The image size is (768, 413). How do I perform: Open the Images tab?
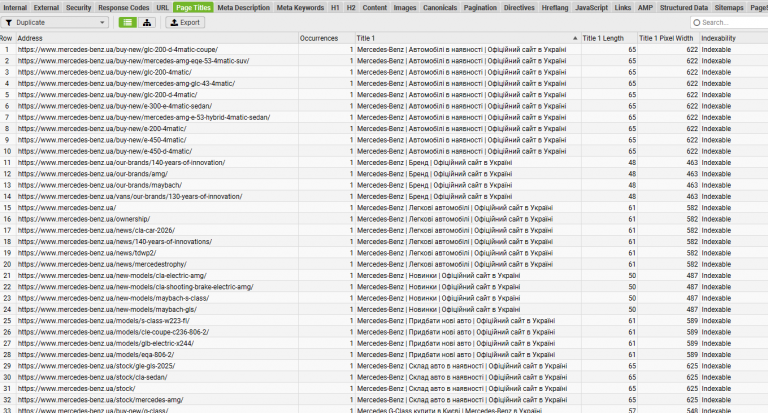[405, 8]
